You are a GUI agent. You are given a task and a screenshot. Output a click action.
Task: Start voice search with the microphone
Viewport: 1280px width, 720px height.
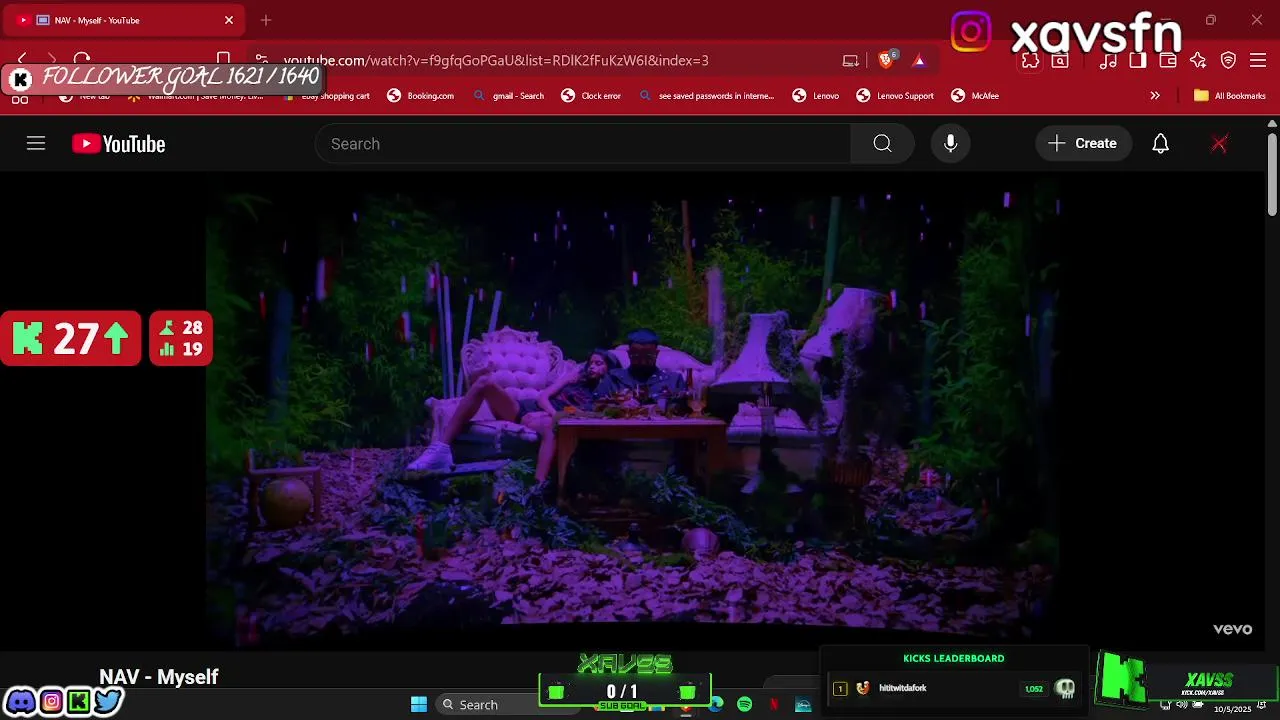tap(951, 144)
